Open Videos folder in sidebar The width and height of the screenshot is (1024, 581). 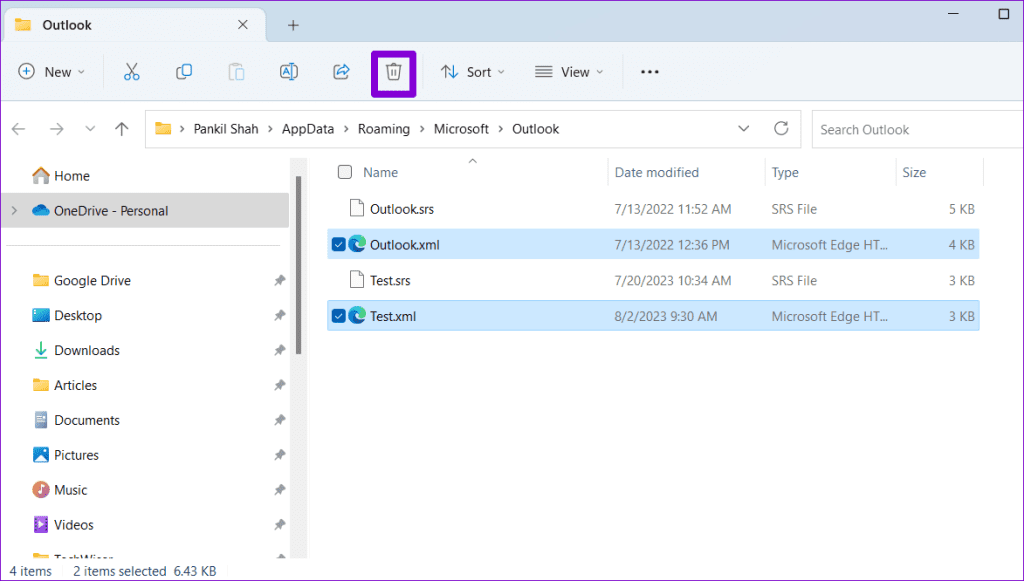coord(63,525)
